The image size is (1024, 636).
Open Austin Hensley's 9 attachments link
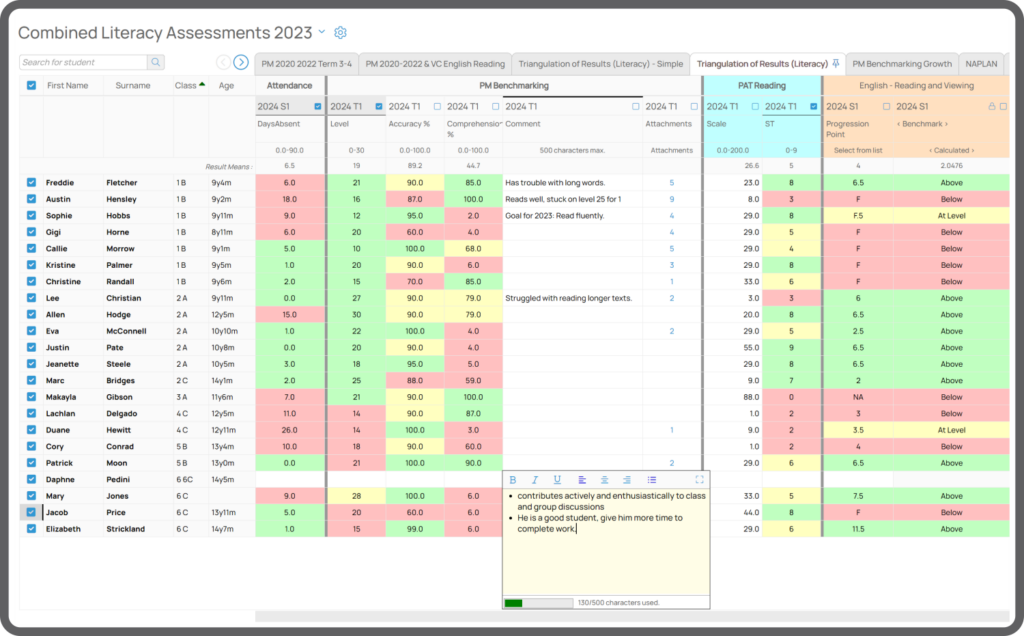coord(671,199)
